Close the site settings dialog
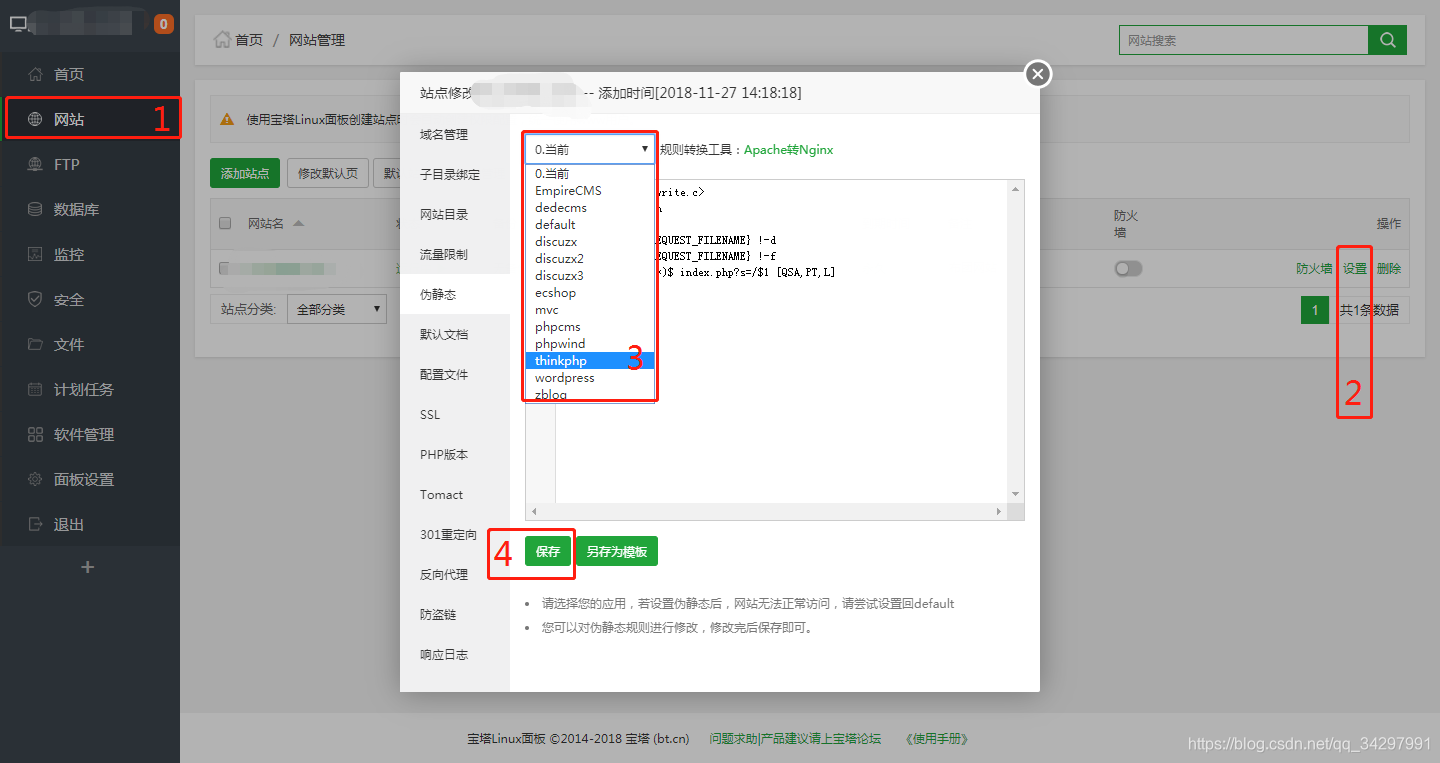Screen dimensions: 1440x763 1038,73
